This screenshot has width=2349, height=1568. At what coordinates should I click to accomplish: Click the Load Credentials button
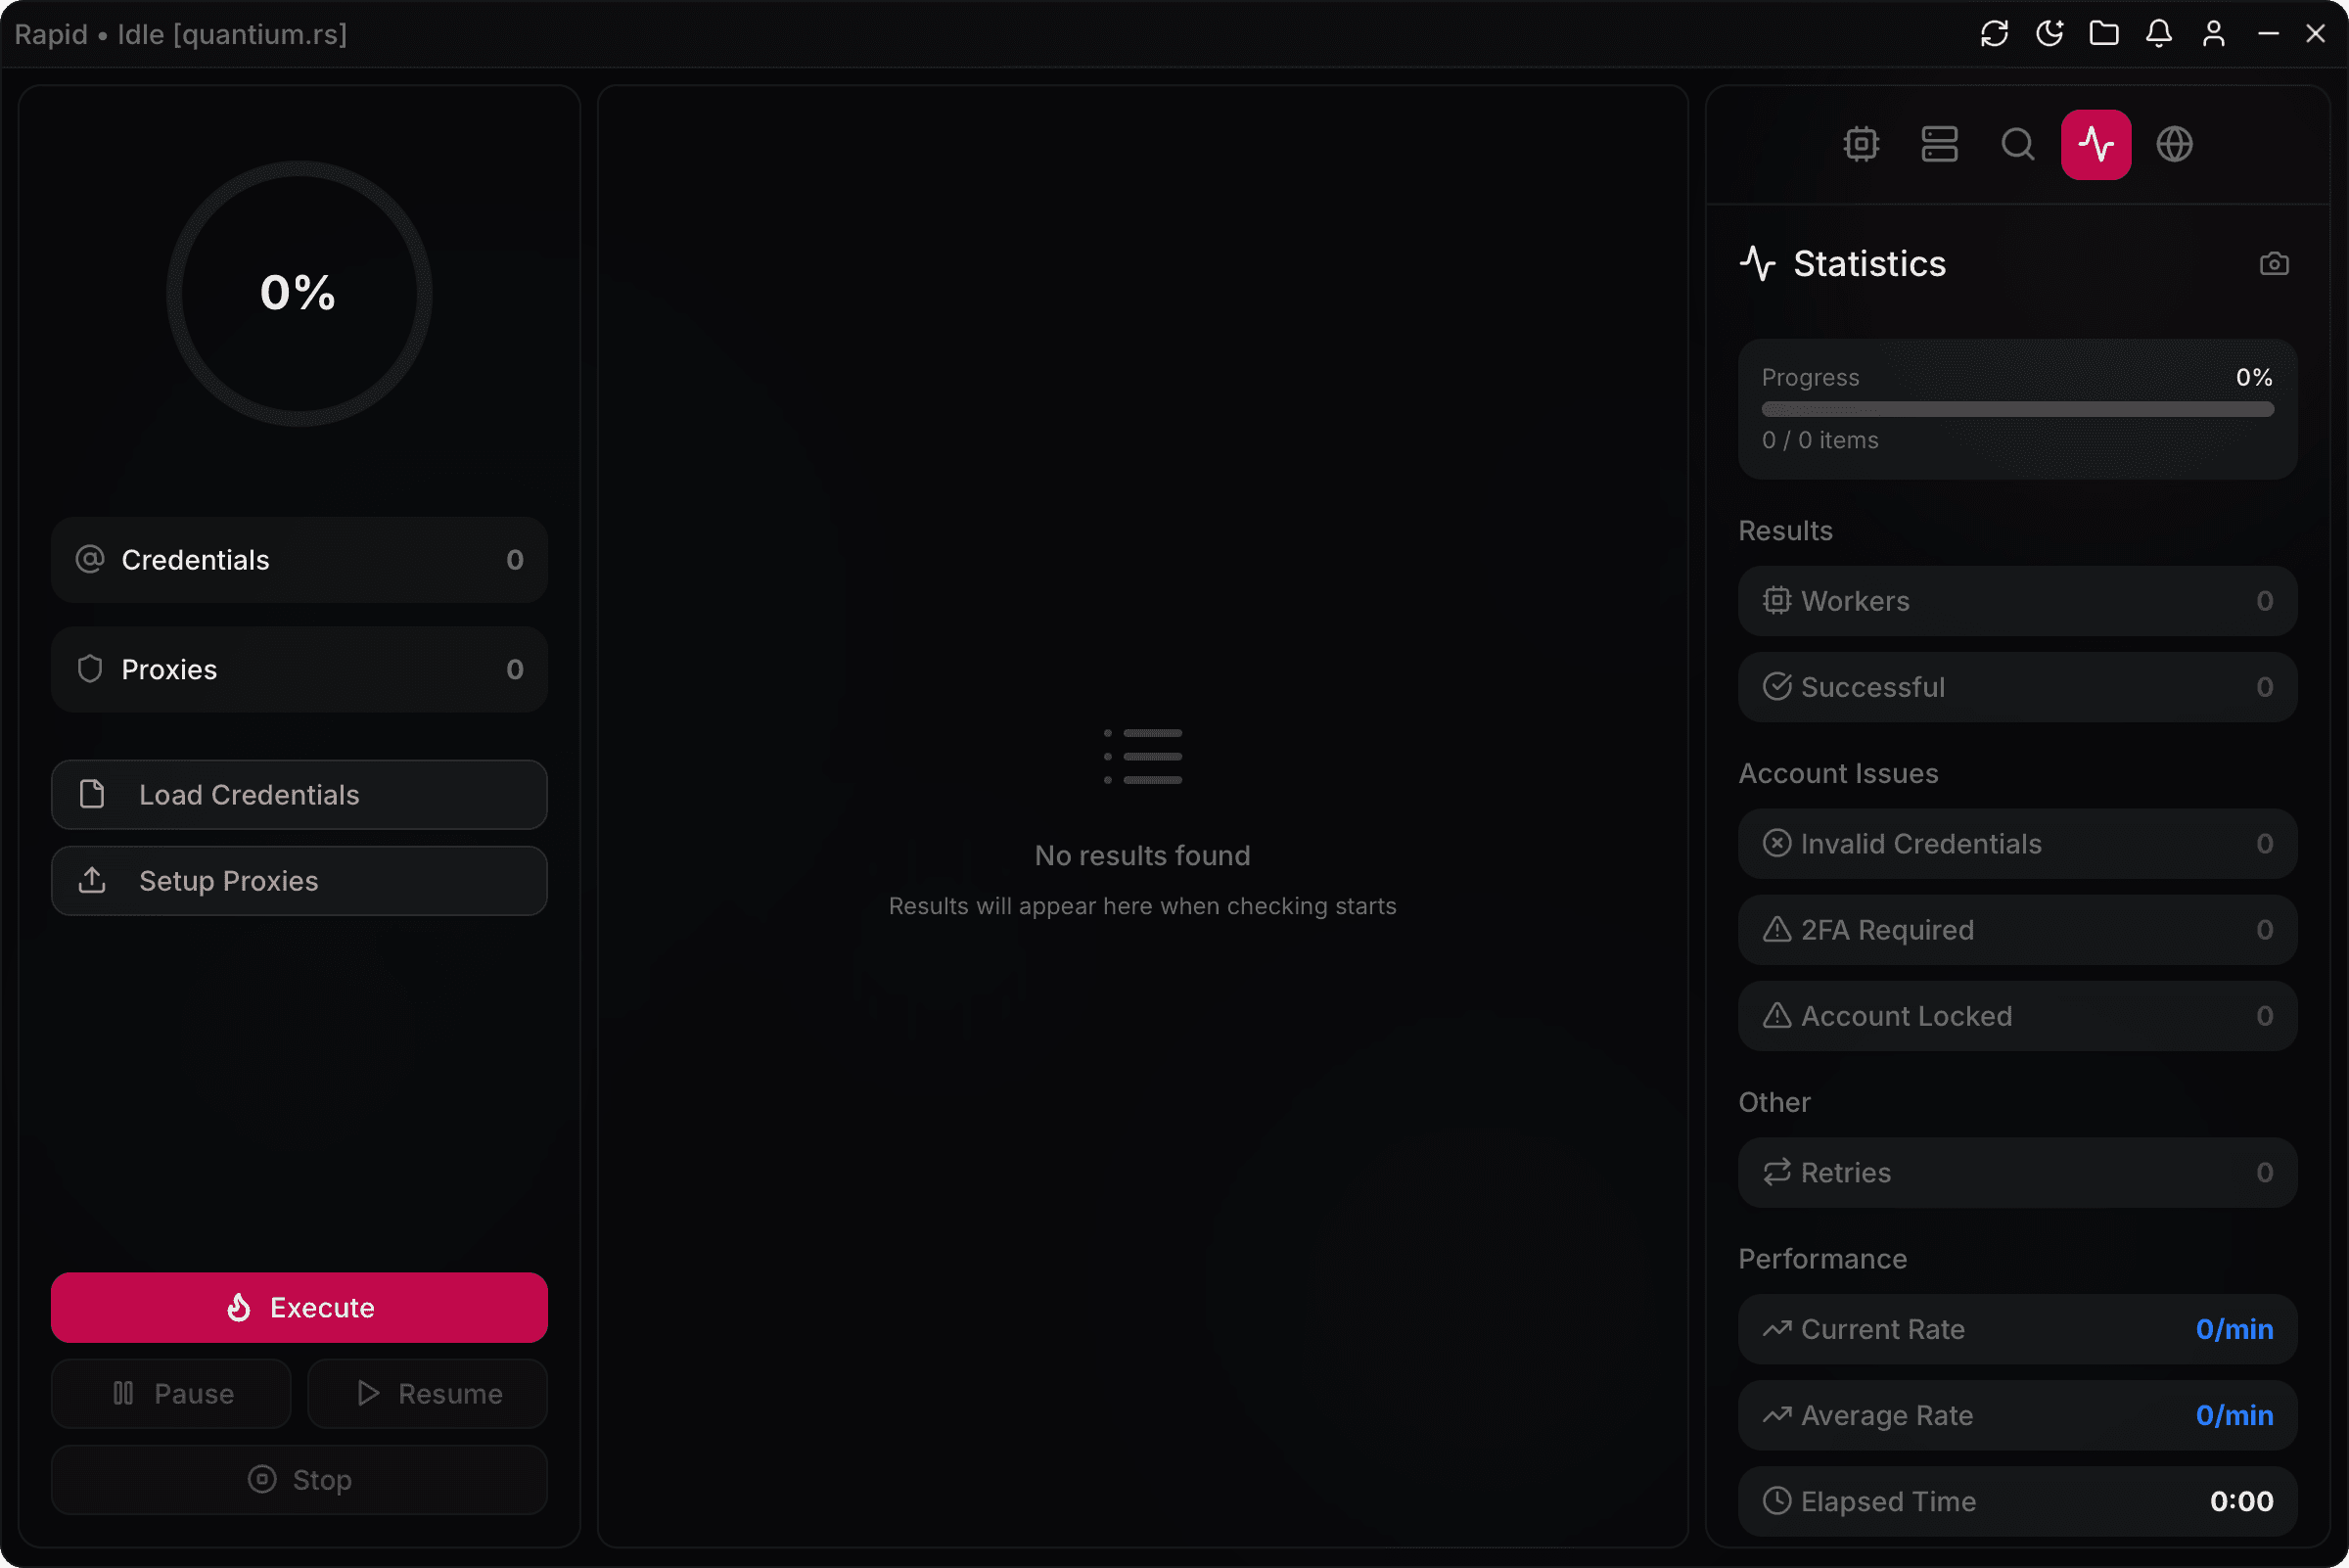click(299, 795)
